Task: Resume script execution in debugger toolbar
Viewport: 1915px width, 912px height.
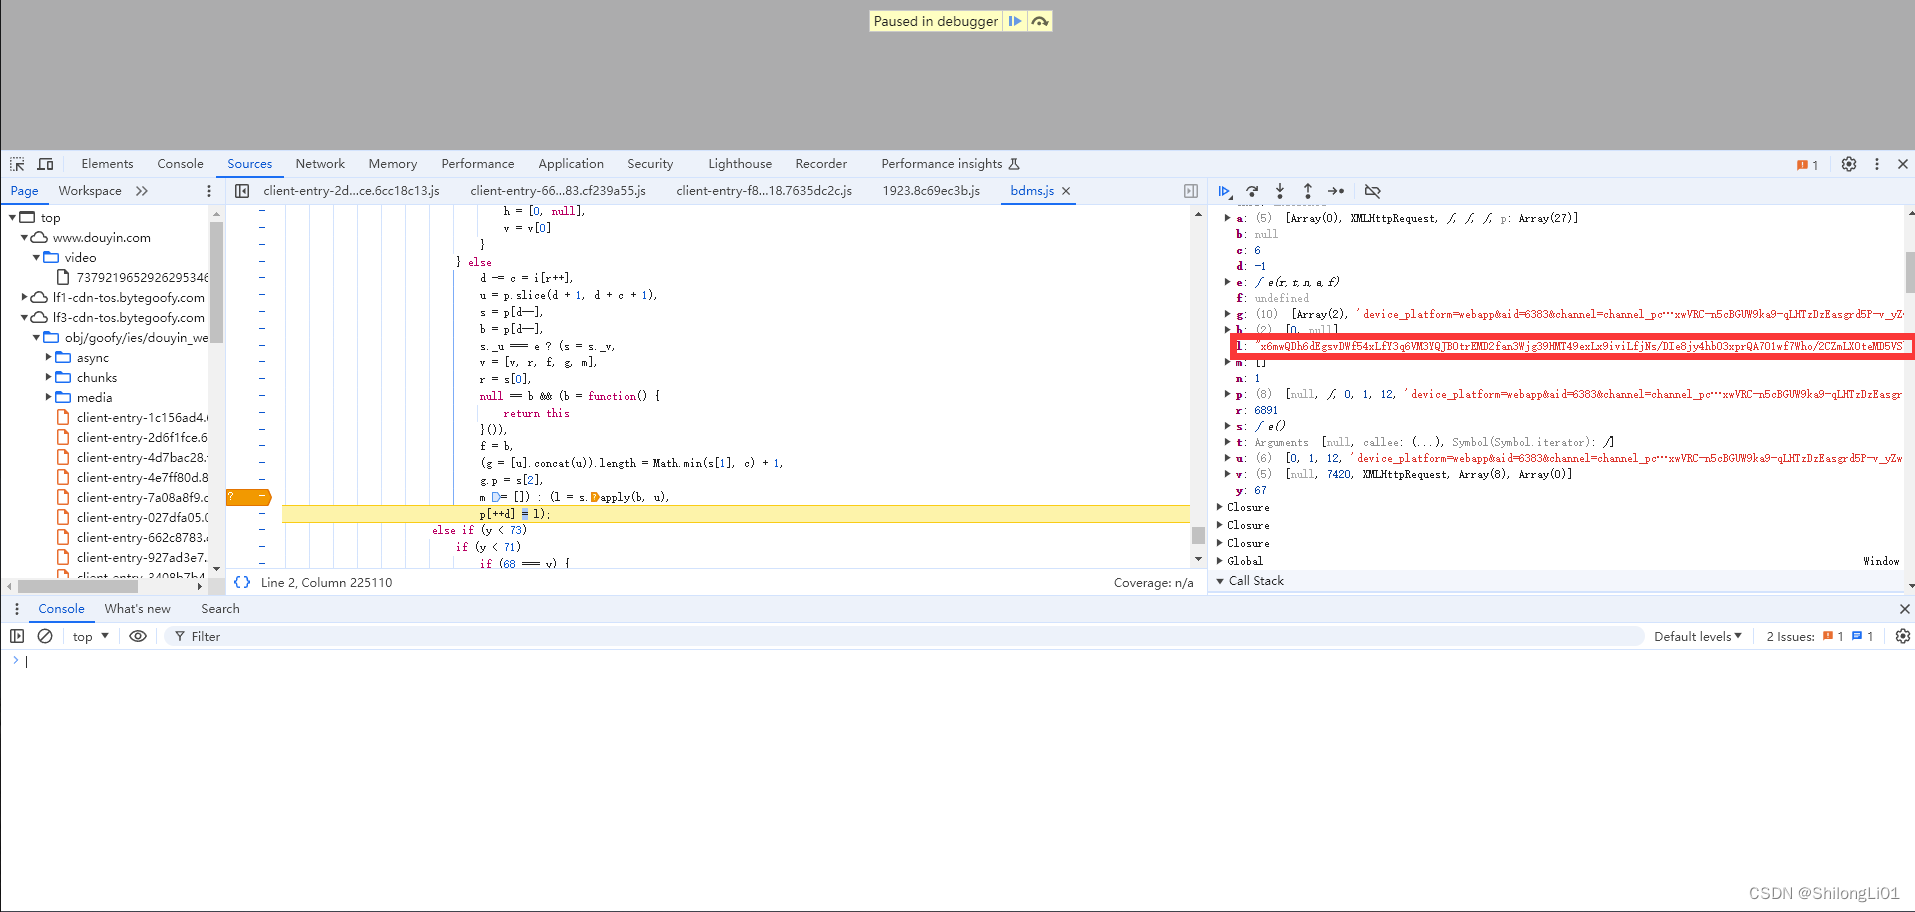Action: pos(1224,191)
